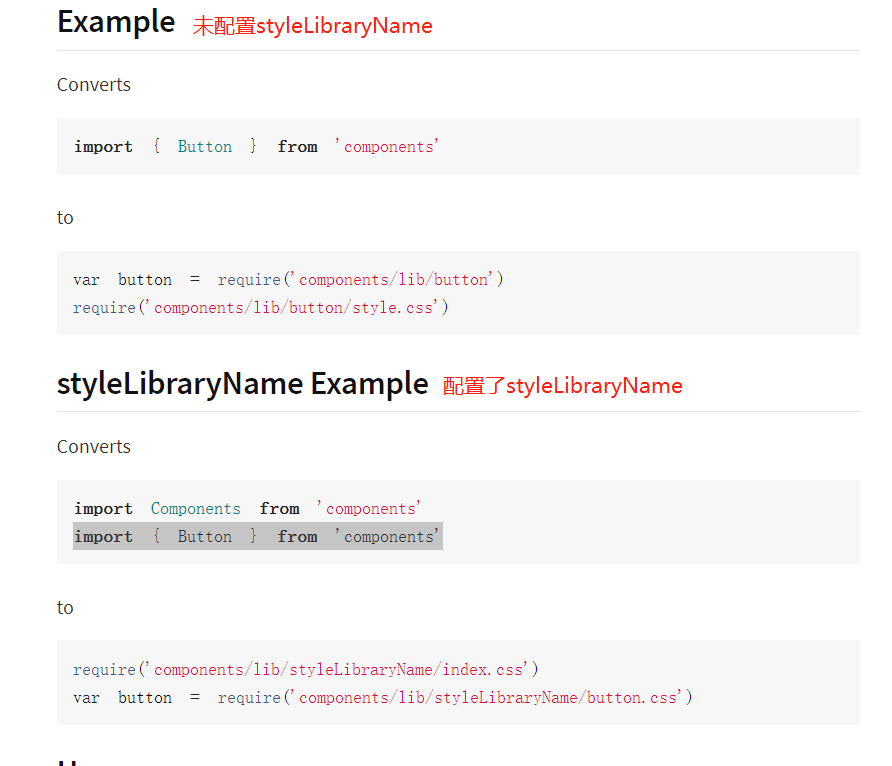Click the line var button = require('components/lib/button')
Screen dimensions: 892x766
pos(288,280)
